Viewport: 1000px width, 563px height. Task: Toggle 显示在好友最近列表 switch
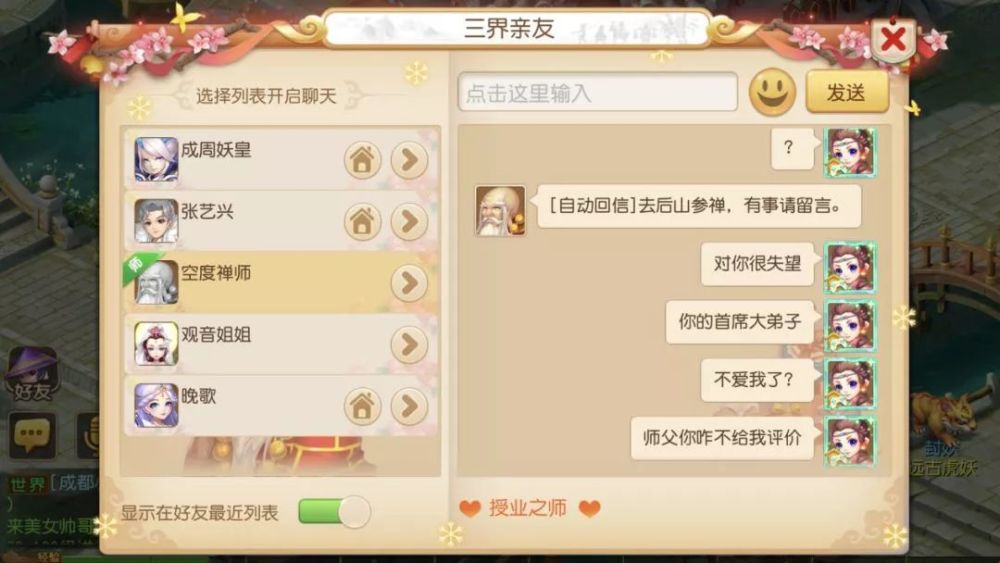[x=334, y=511]
